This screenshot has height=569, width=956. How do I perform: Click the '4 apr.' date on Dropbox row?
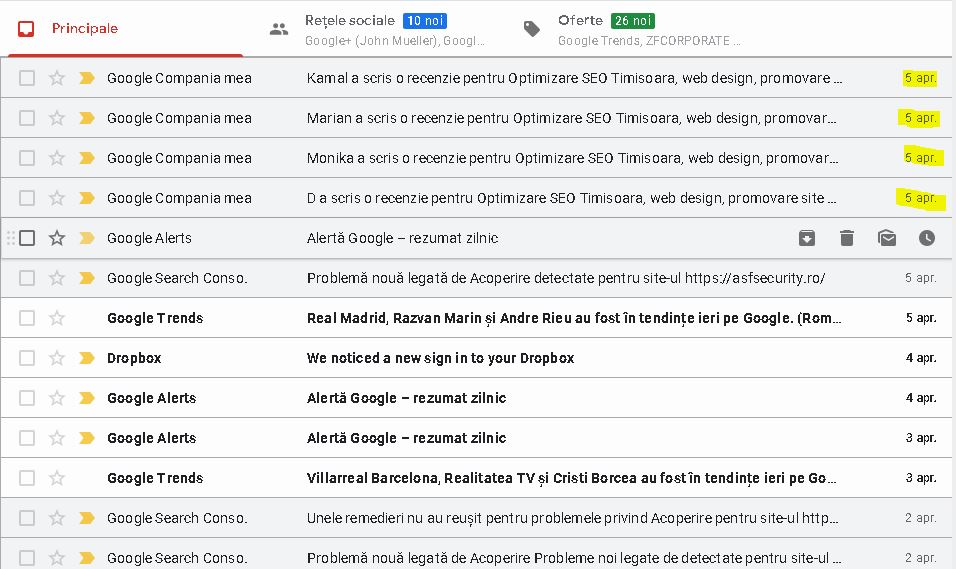pos(921,358)
